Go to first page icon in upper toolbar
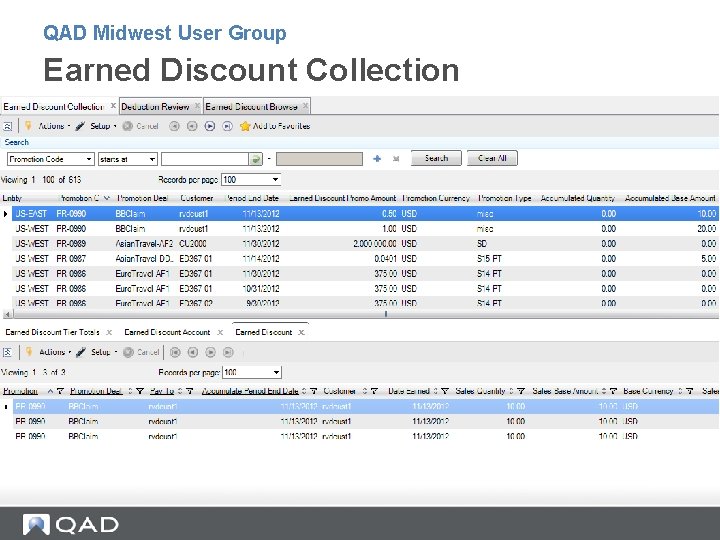Screen dimensions: 720x540 click(174, 126)
